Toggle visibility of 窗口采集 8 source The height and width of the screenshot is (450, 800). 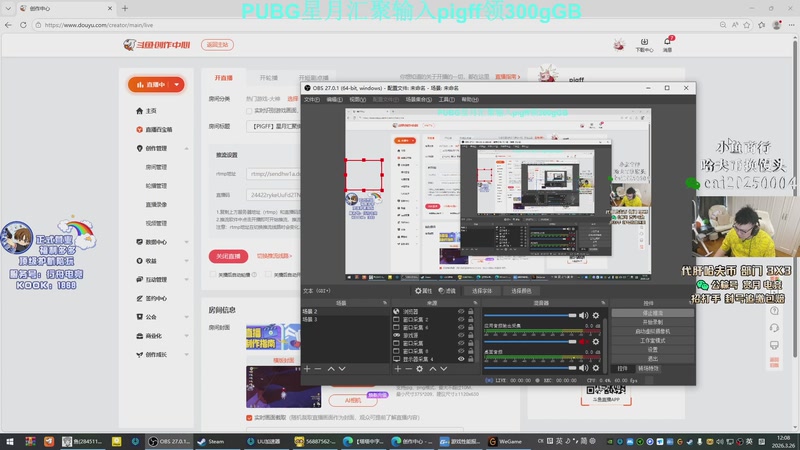(x=461, y=351)
